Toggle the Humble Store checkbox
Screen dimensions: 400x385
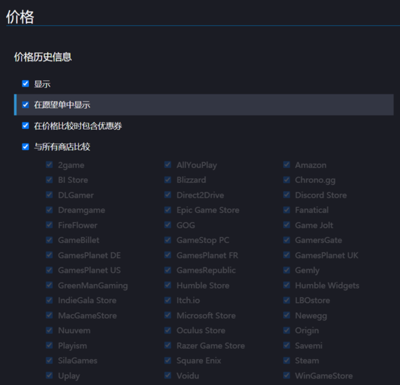click(168, 285)
